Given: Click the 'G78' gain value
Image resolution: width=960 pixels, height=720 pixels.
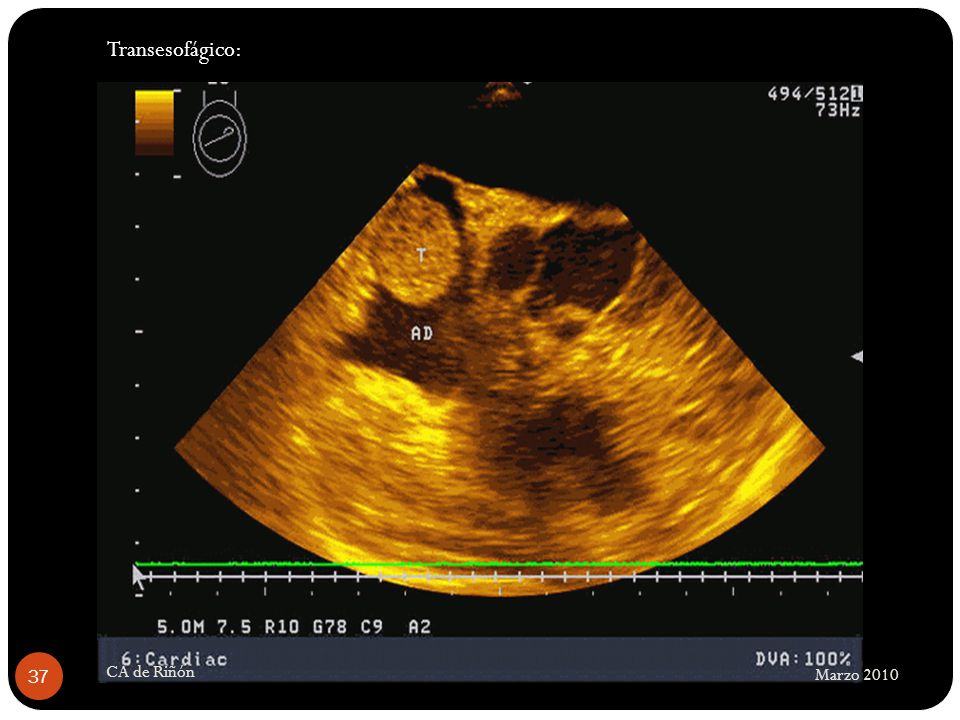Looking at the screenshot, I should (329, 627).
